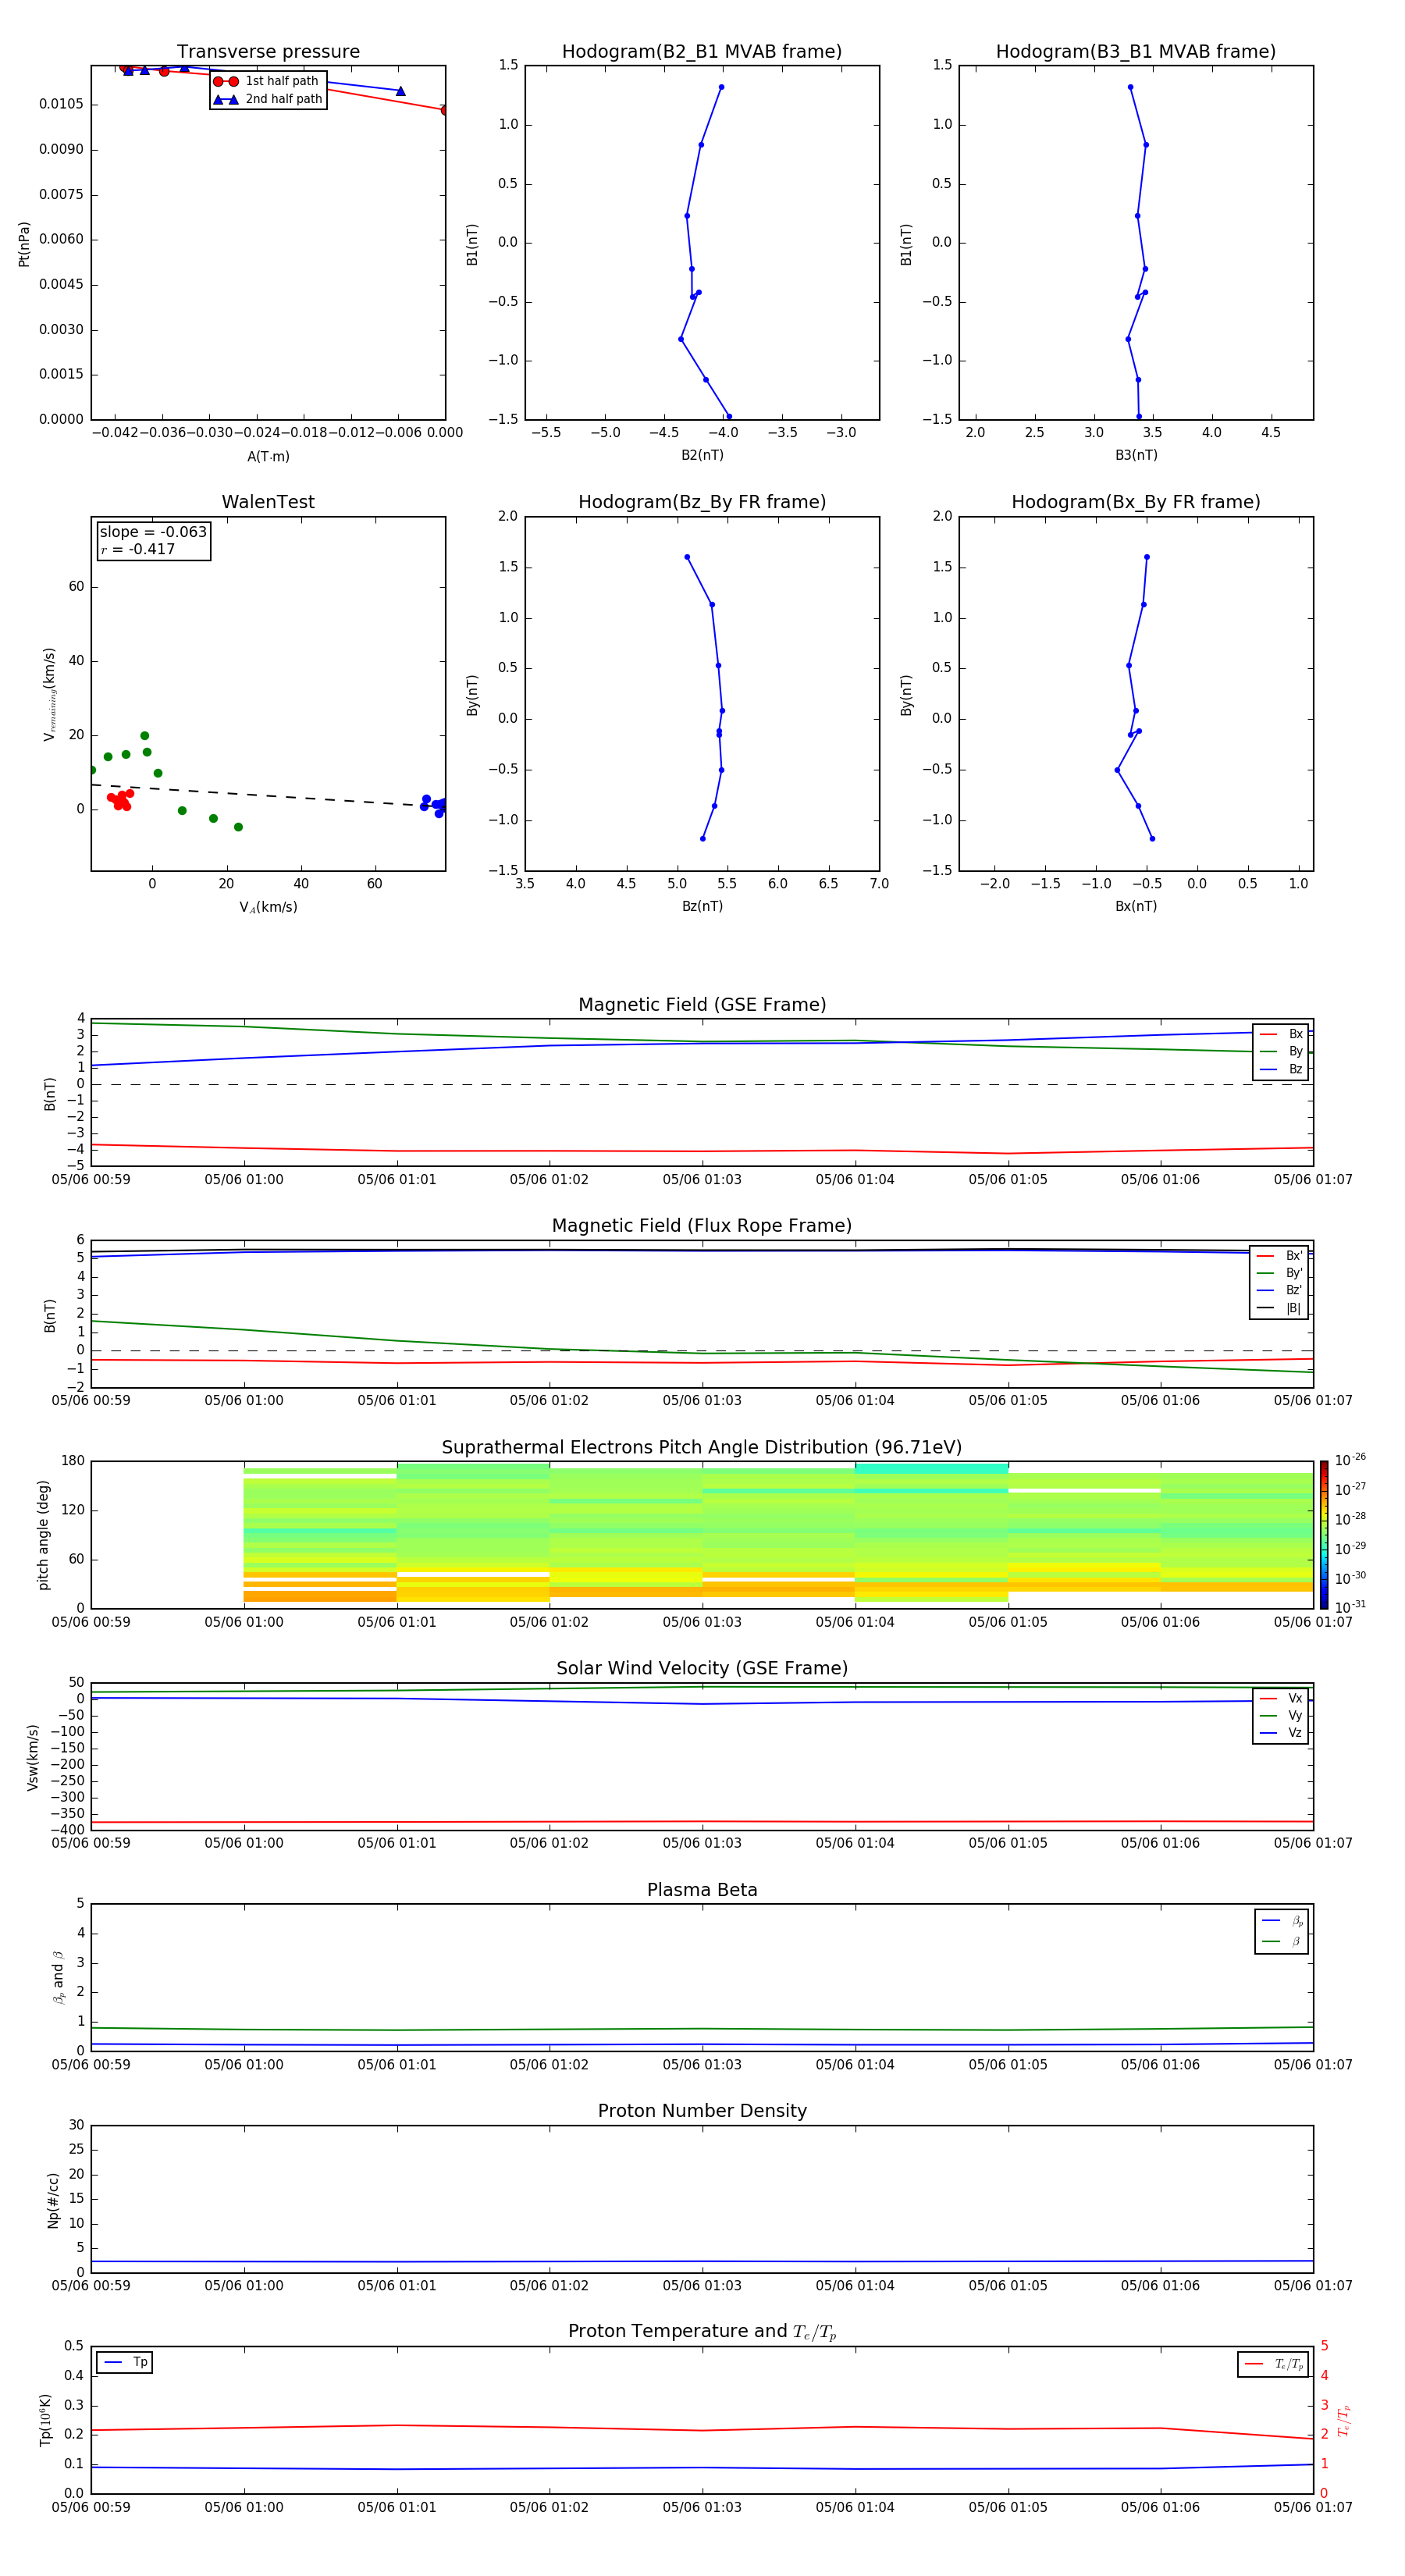
Task: Select the '2nd half path' legend entry
Action: pyautogui.click(x=267, y=99)
